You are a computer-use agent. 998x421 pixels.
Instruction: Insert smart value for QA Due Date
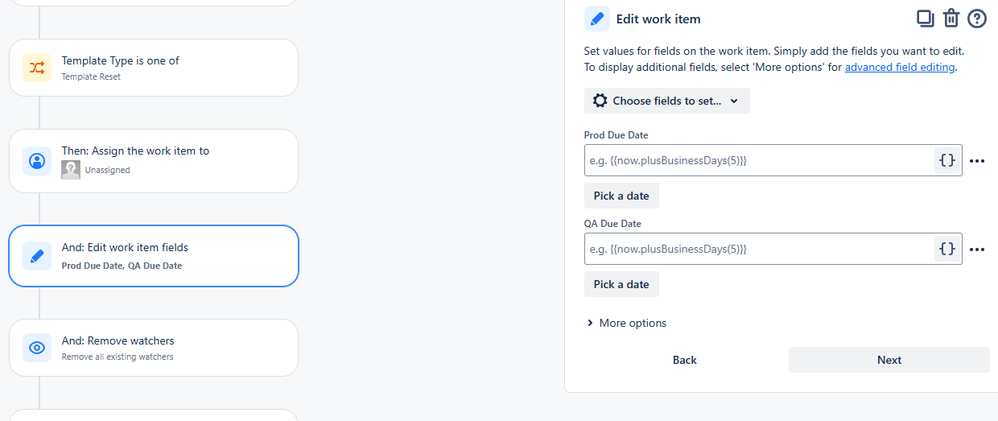click(x=948, y=249)
